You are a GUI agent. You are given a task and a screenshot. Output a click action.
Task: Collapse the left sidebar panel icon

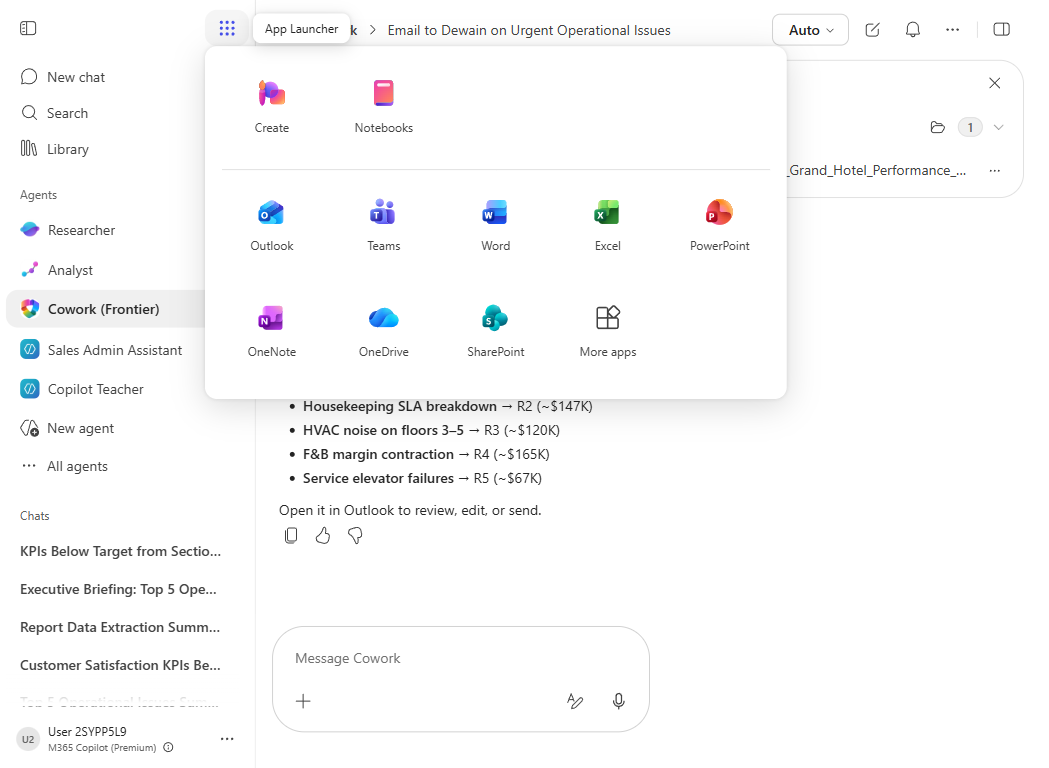point(28,28)
